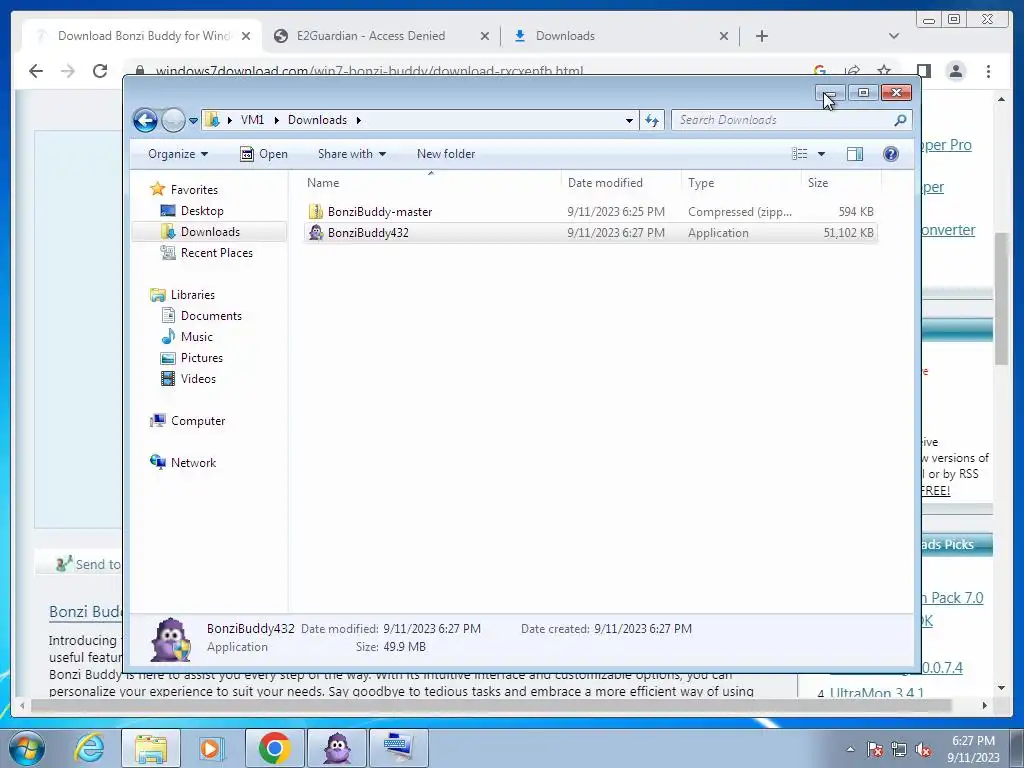This screenshot has height=768, width=1024.
Task: Open the view options dropdown arrow
Action: point(822,154)
